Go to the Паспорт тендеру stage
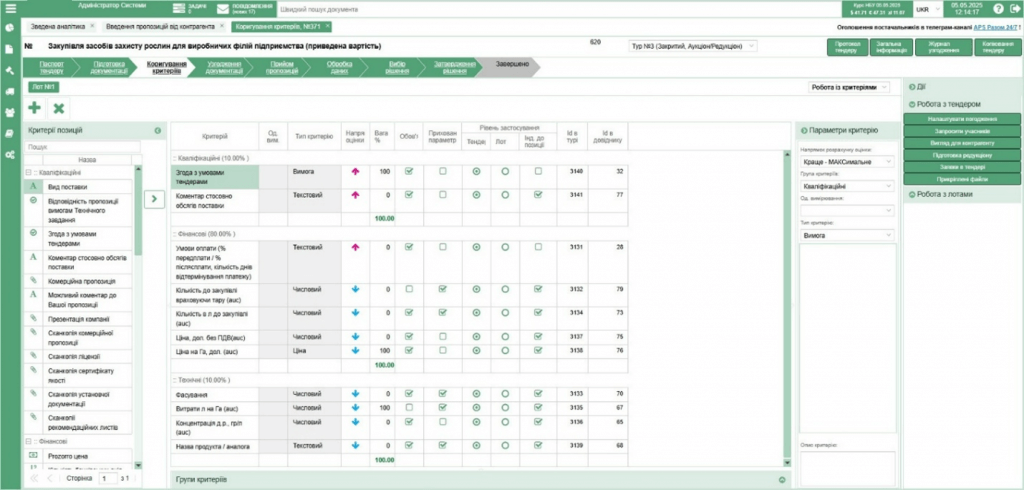The image size is (1024, 490). 51,67
